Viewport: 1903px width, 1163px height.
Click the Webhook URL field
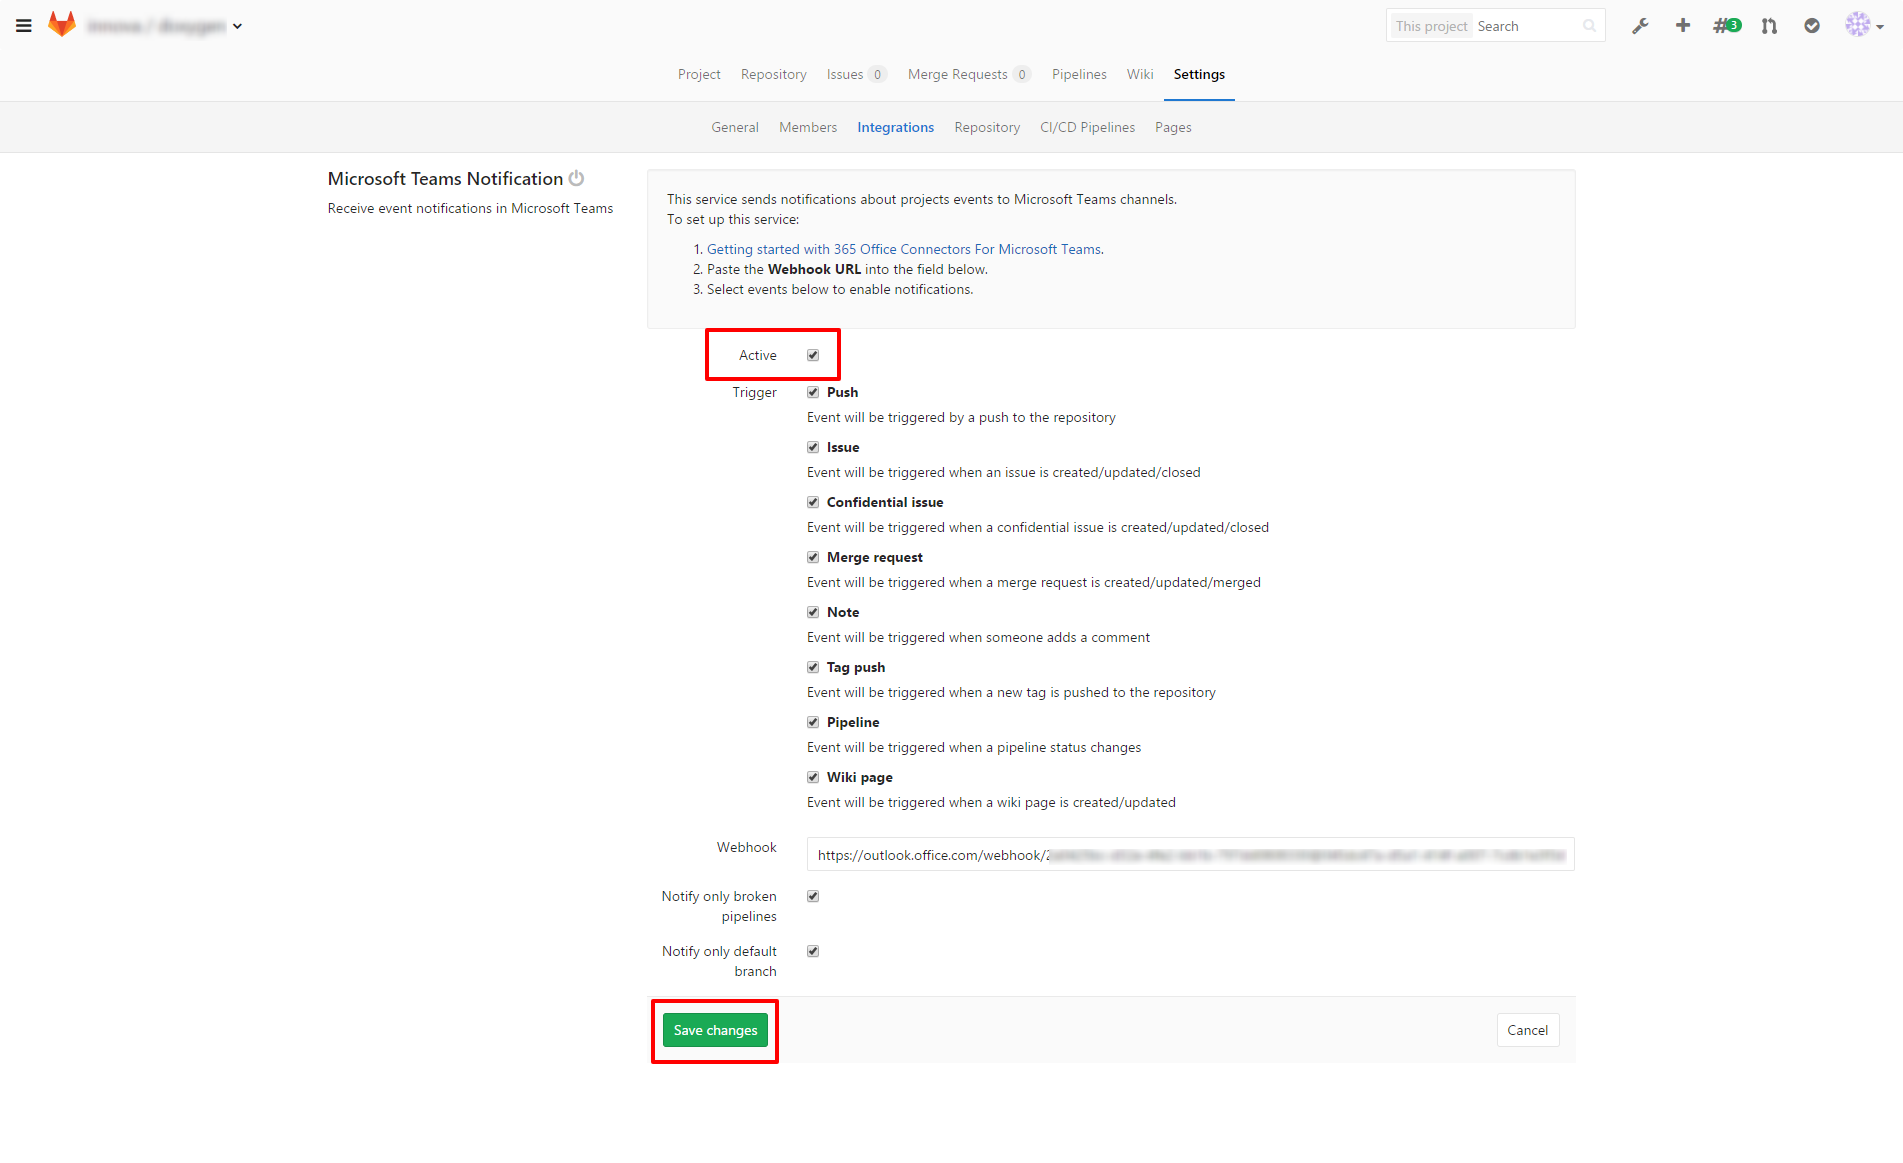(1190, 854)
